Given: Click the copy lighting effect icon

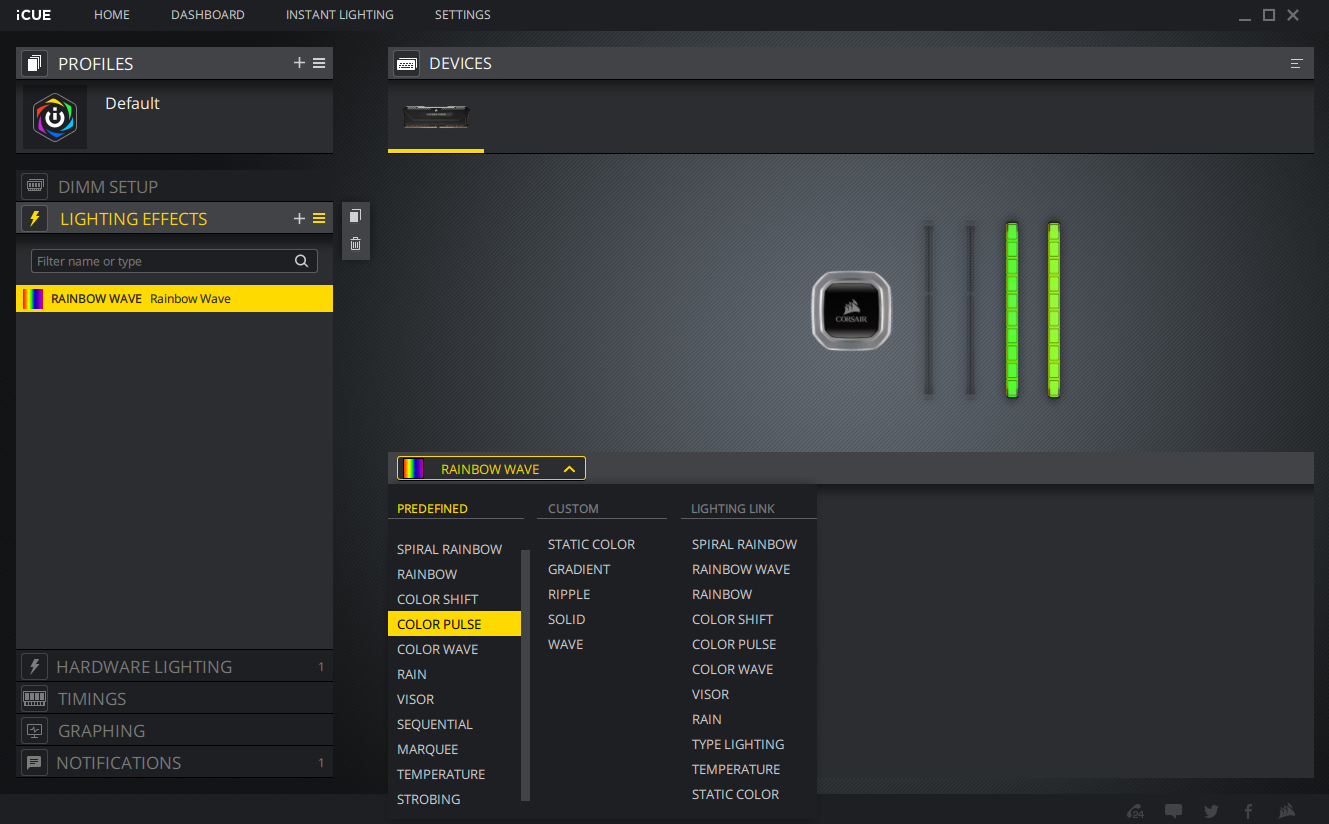Looking at the screenshot, I should pos(355,216).
